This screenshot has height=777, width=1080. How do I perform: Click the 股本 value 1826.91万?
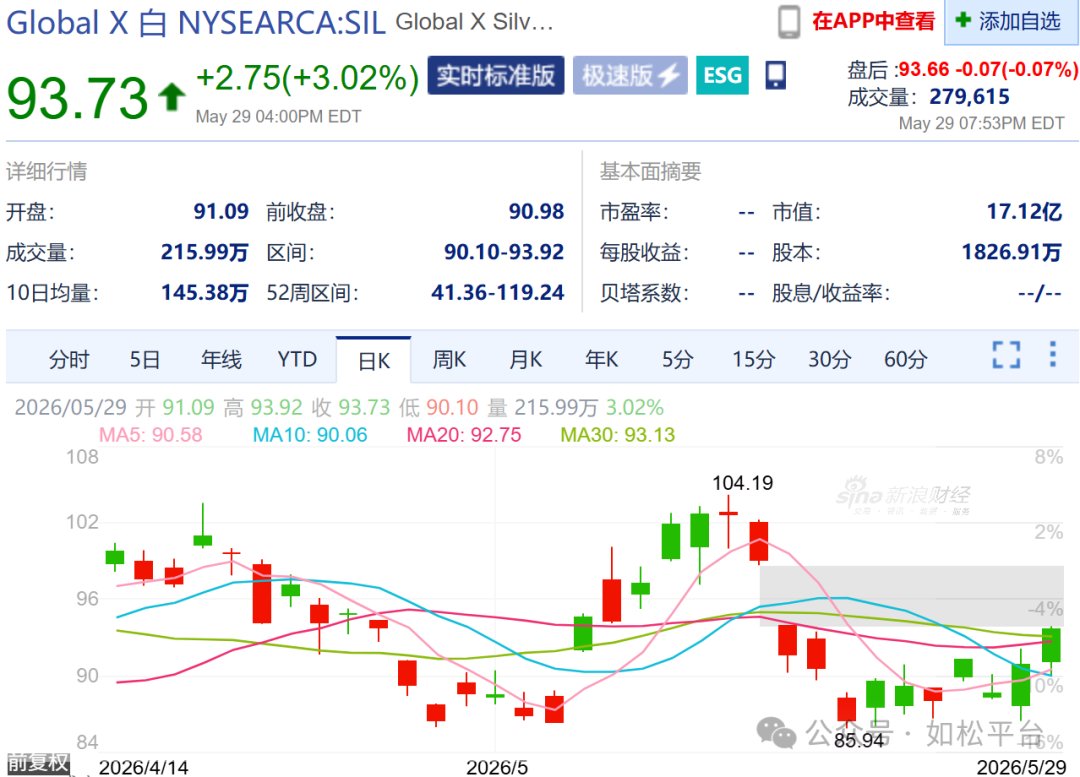[1012, 252]
